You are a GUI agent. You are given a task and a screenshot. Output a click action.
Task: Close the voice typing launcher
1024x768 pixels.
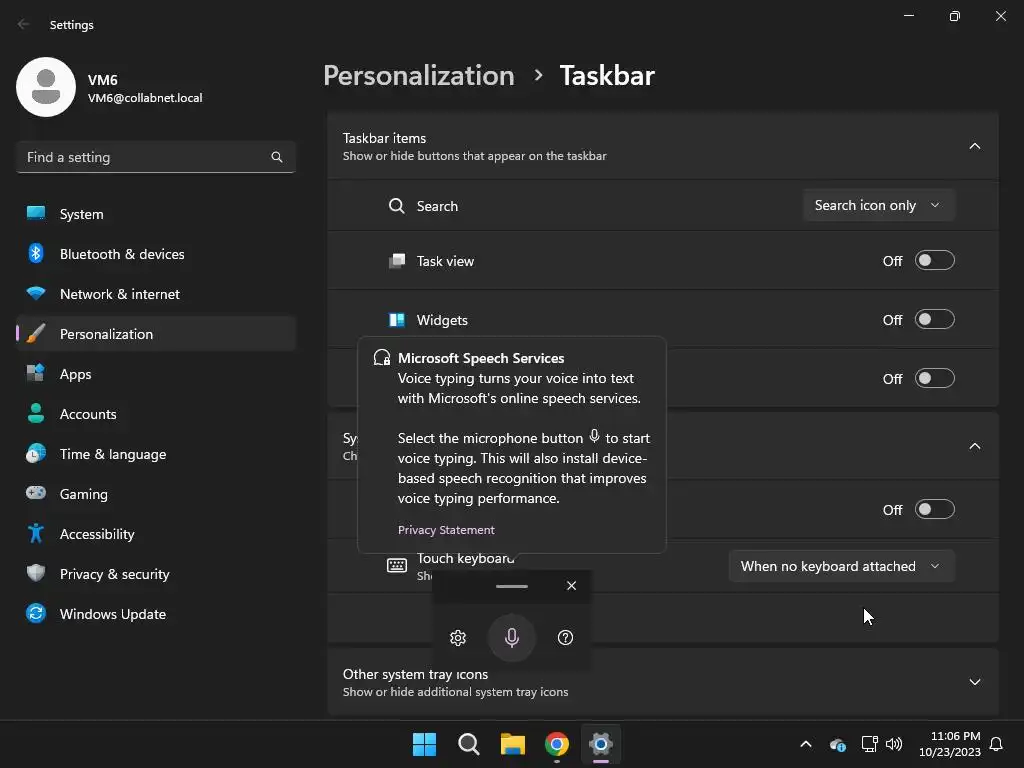click(571, 585)
